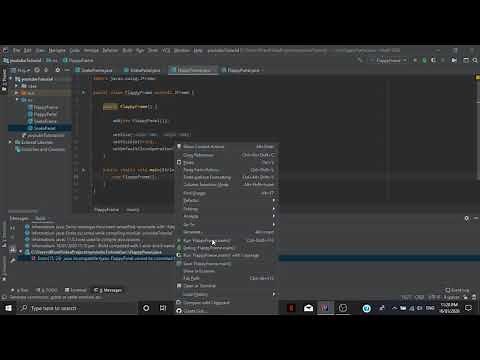480x360 pixels.
Task: Select SnakeFrame in project tree
Action: click(42, 121)
